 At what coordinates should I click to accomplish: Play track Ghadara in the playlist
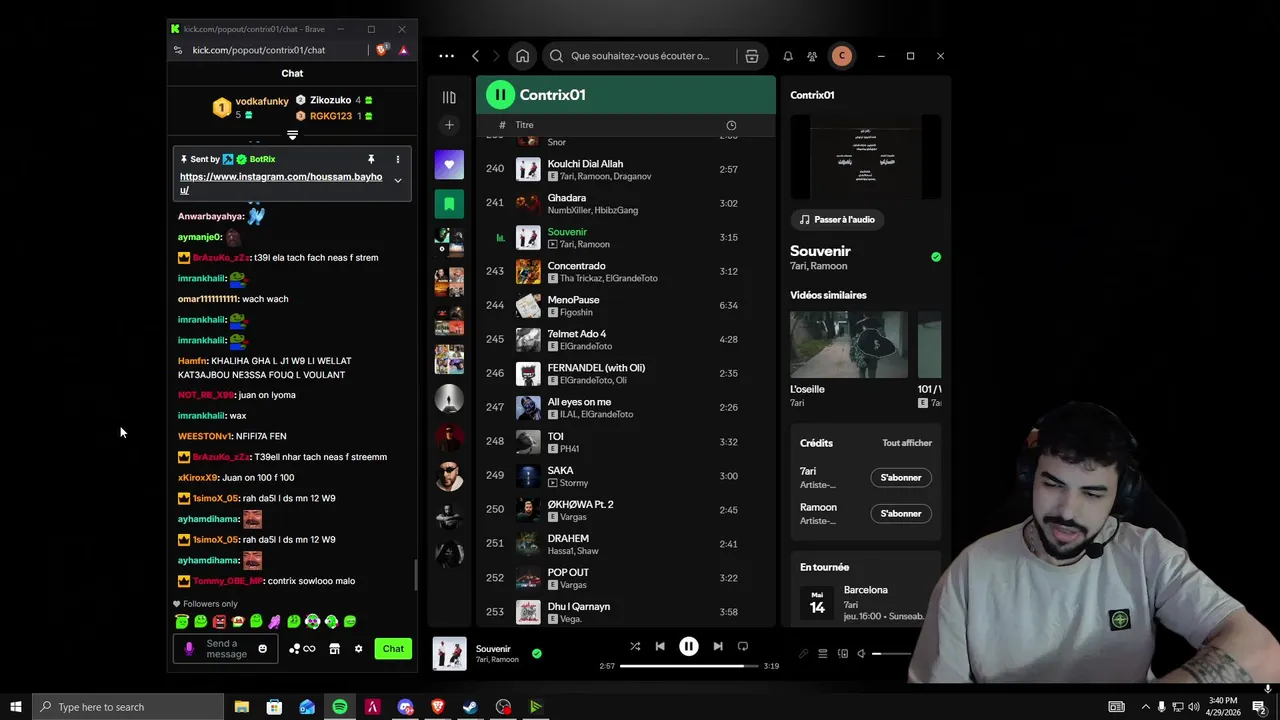click(625, 203)
